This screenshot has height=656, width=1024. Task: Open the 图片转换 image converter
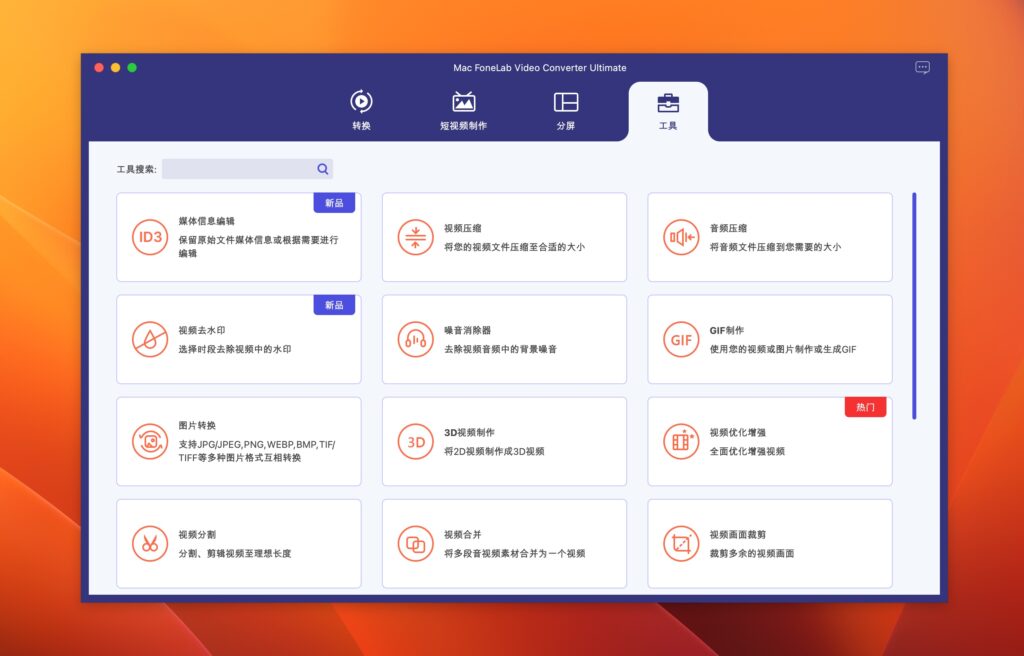point(239,441)
